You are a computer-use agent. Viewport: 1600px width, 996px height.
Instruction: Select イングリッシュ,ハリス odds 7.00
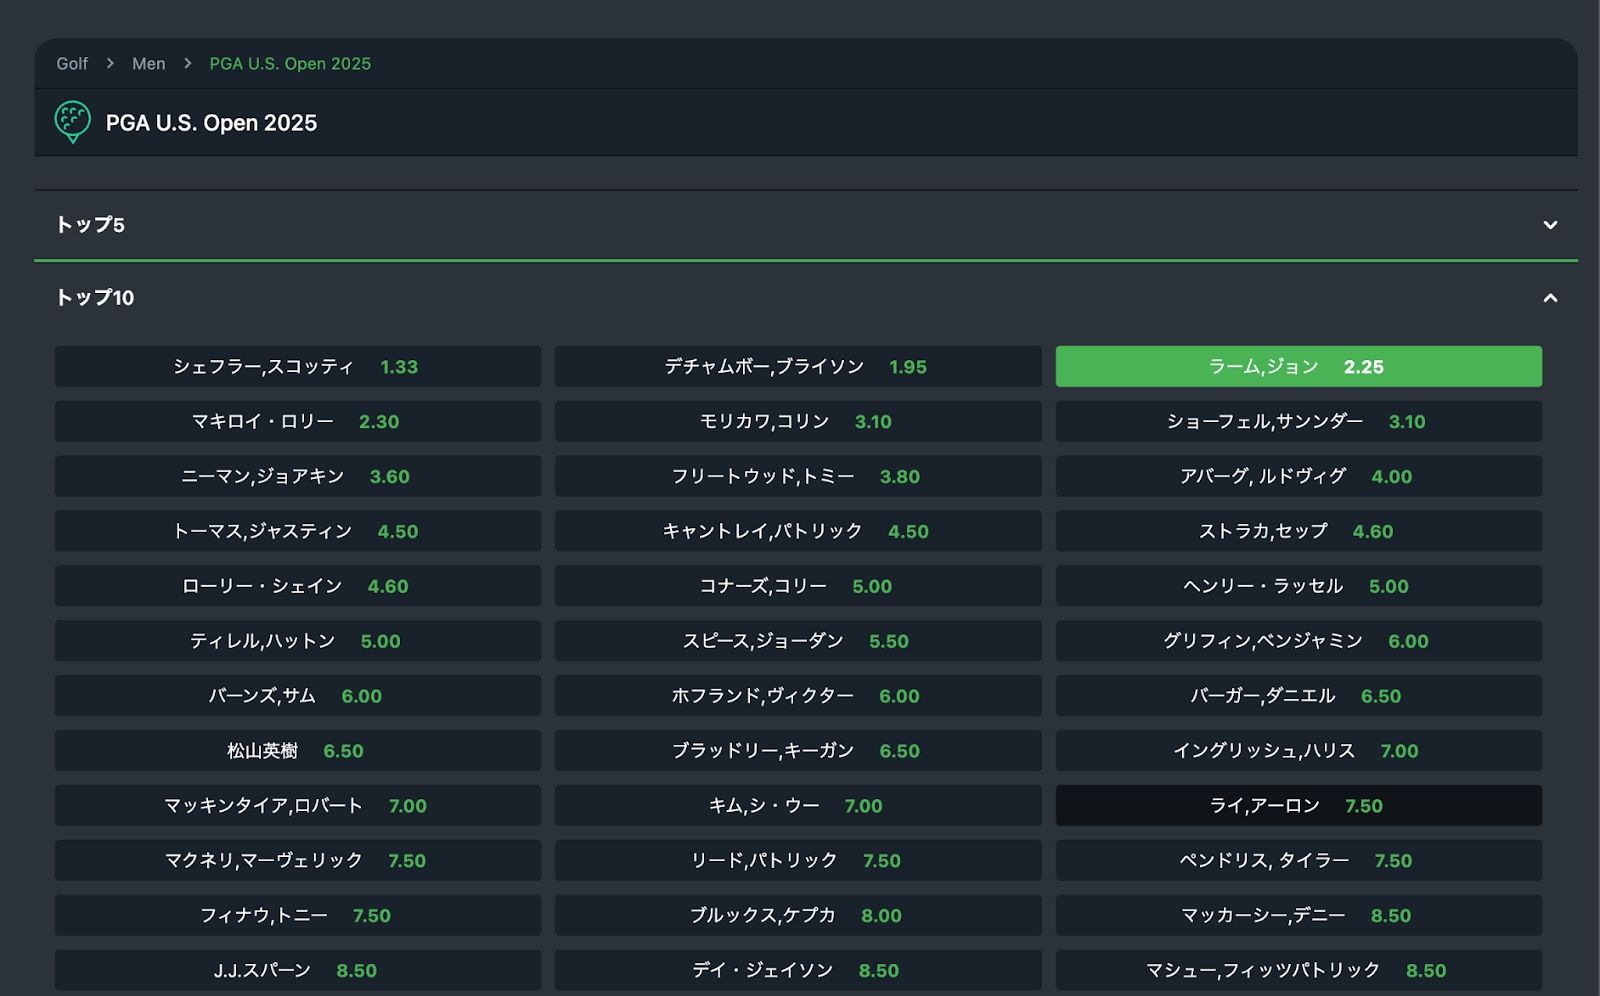(x=1299, y=751)
